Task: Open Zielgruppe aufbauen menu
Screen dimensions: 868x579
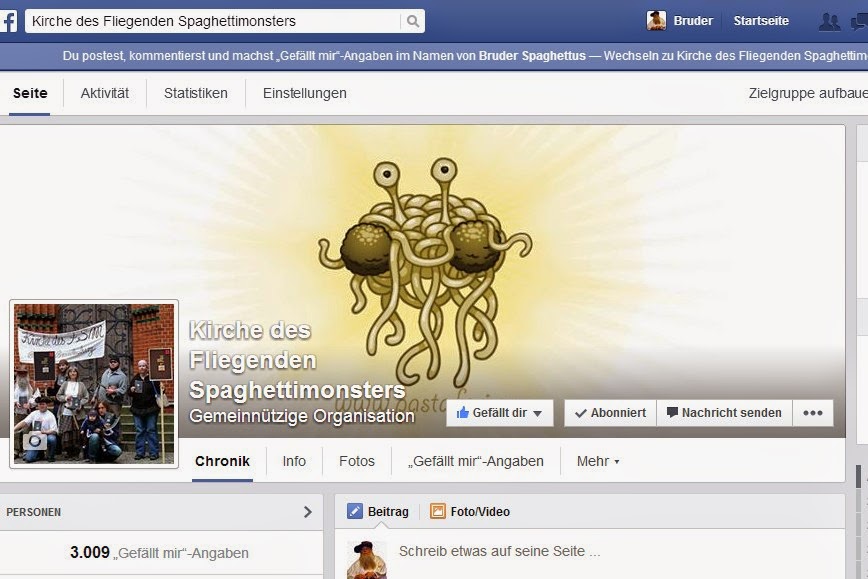Action: pyautogui.click(x=807, y=93)
